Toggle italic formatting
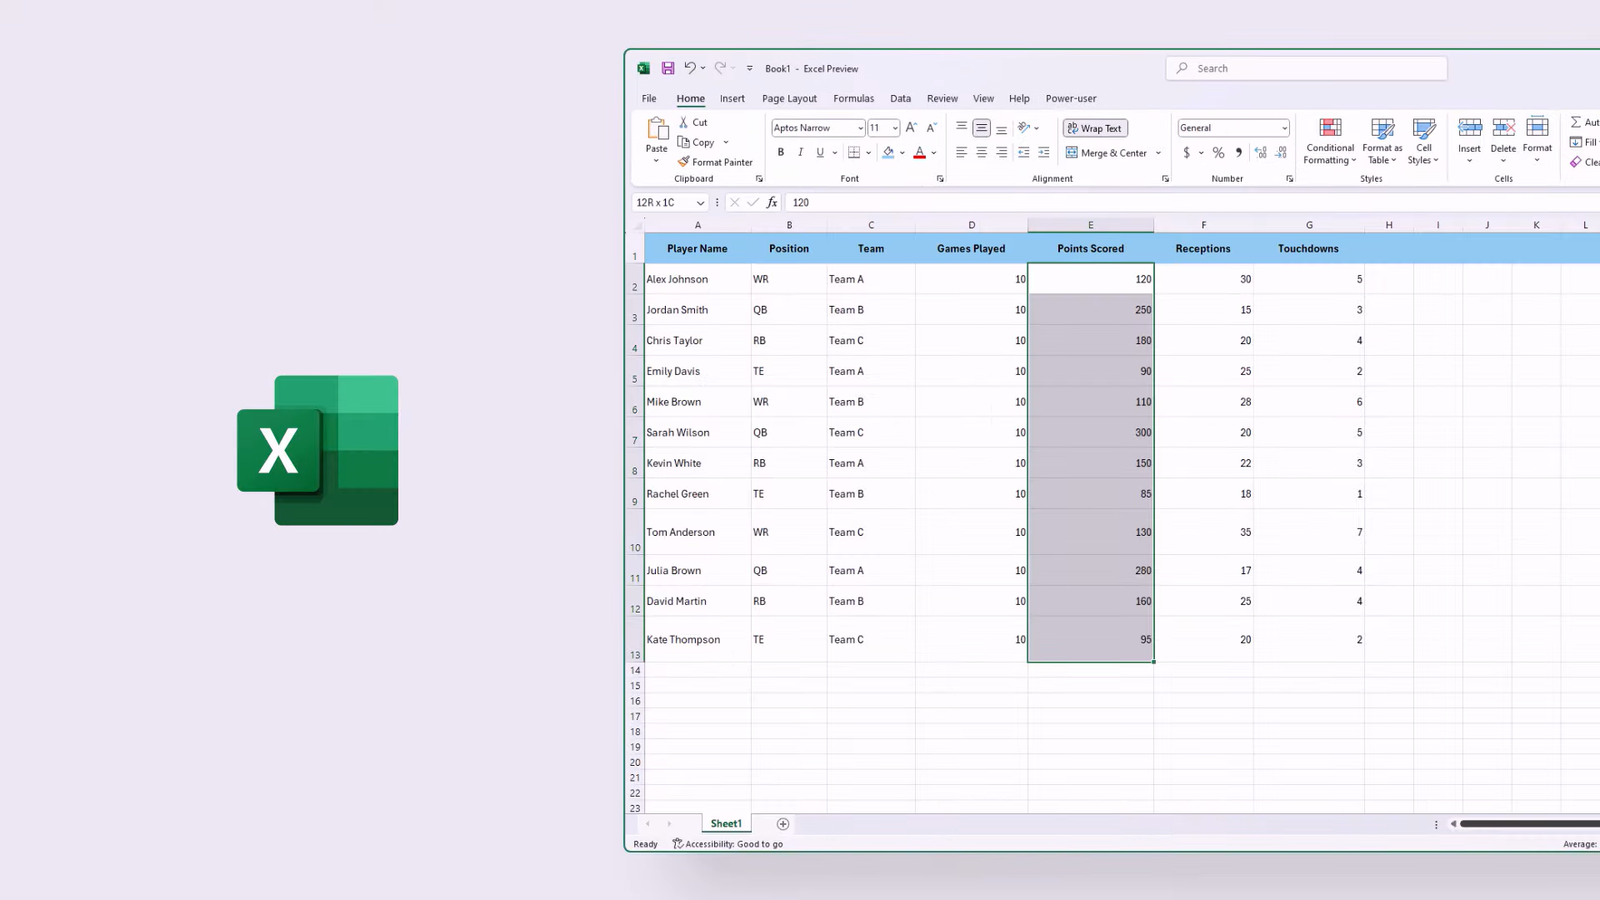This screenshot has height=900, width=1600. pos(800,152)
